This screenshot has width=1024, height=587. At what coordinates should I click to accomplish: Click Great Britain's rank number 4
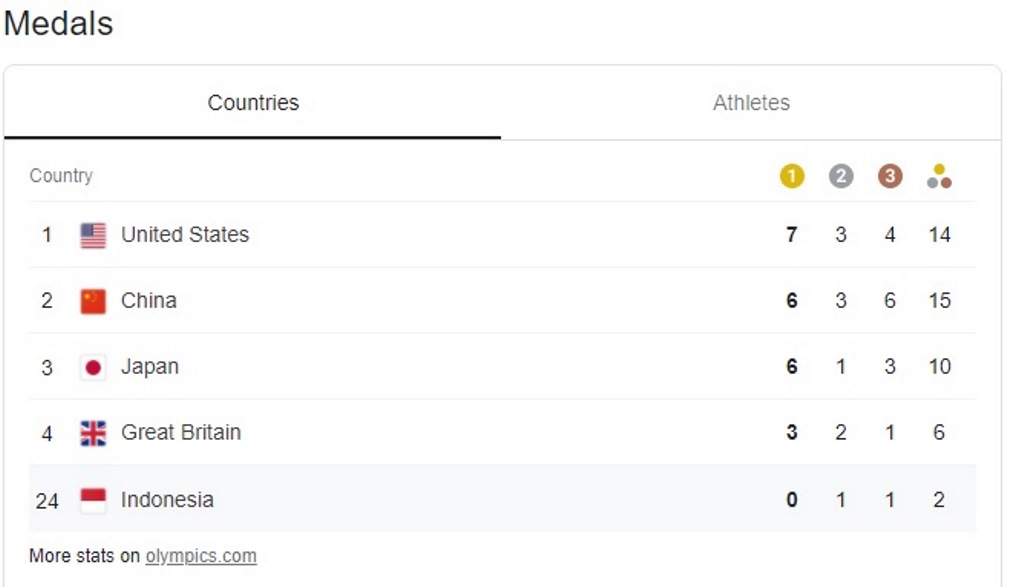[45, 432]
